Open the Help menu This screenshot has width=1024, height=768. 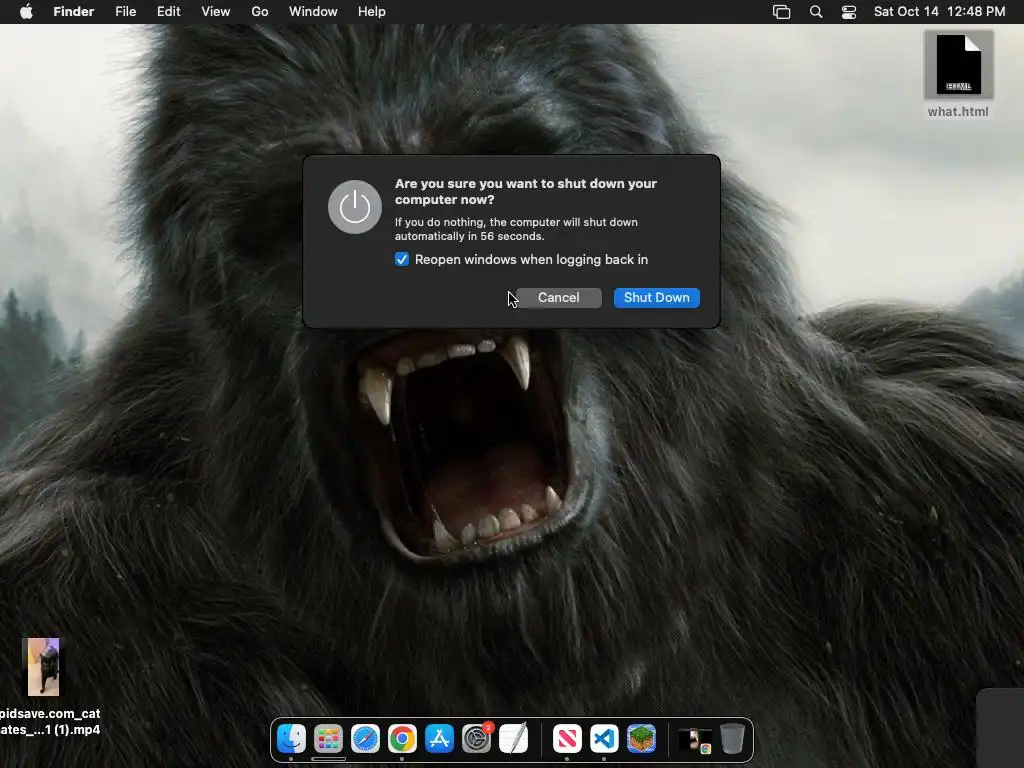[372, 12]
